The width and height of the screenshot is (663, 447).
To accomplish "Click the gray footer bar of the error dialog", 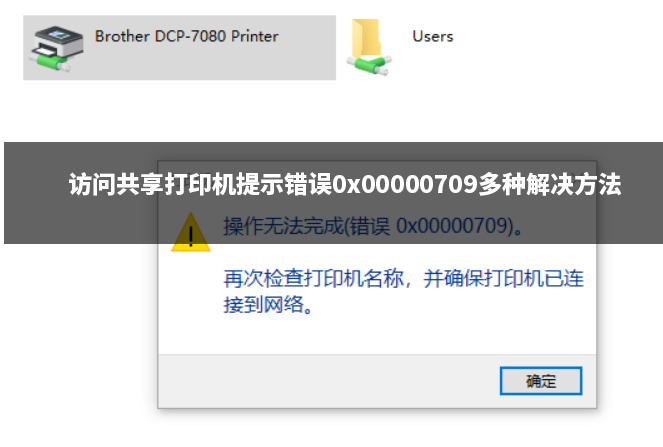I will [330, 381].
